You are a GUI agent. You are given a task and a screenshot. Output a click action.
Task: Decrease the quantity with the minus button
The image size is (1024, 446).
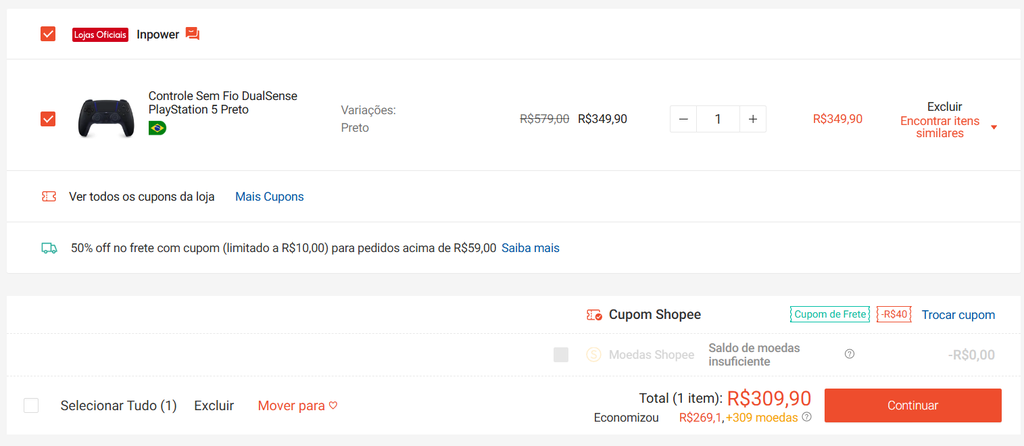[x=683, y=119]
